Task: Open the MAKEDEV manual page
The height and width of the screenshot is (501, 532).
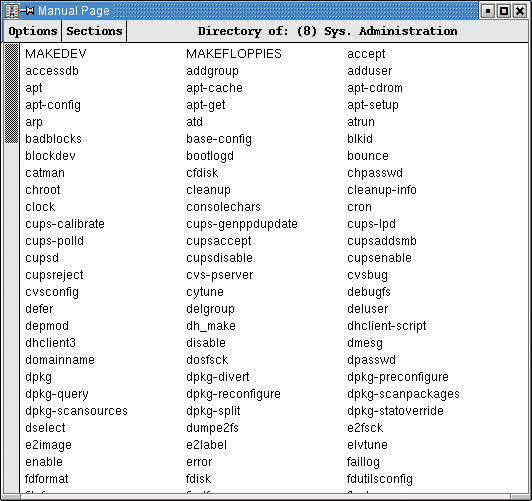Action: pyautogui.click(x=56, y=54)
